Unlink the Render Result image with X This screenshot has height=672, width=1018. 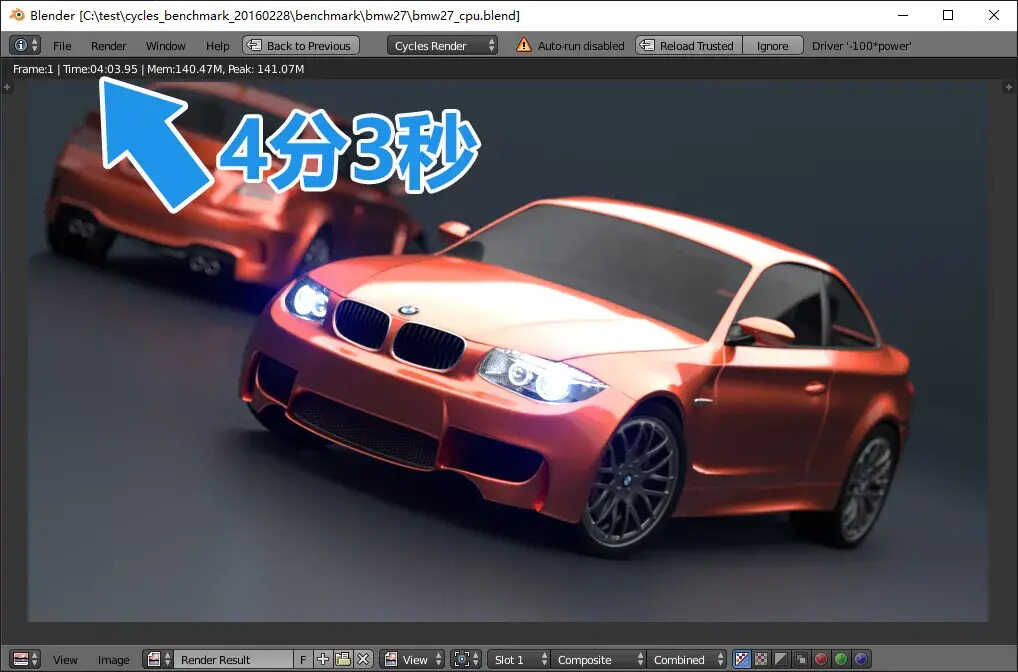pyautogui.click(x=363, y=660)
